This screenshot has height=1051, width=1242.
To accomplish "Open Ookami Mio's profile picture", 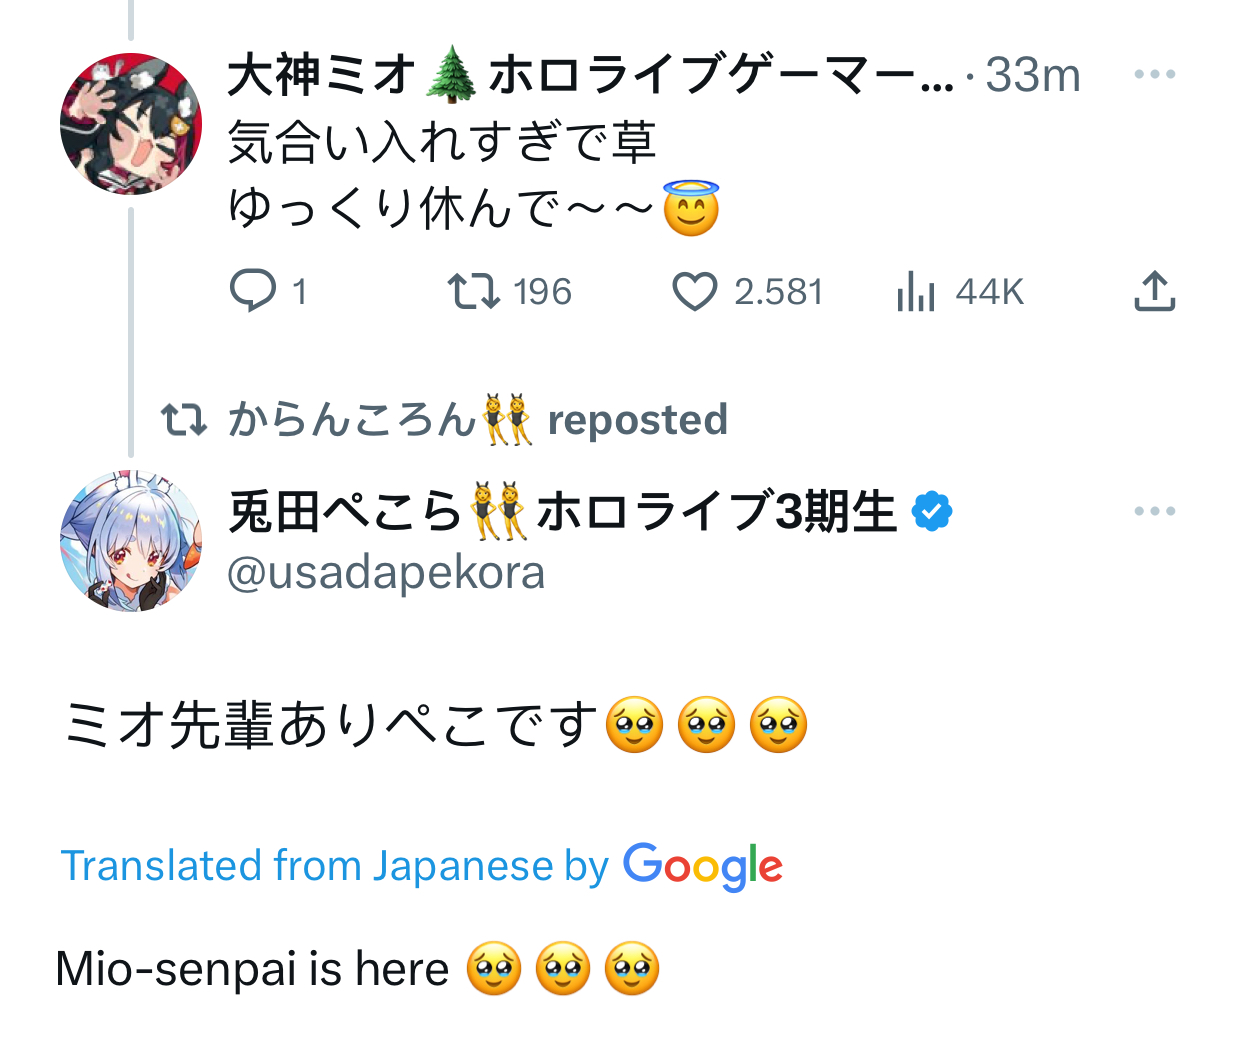I will pyautogui.click(x=131, y=124).
